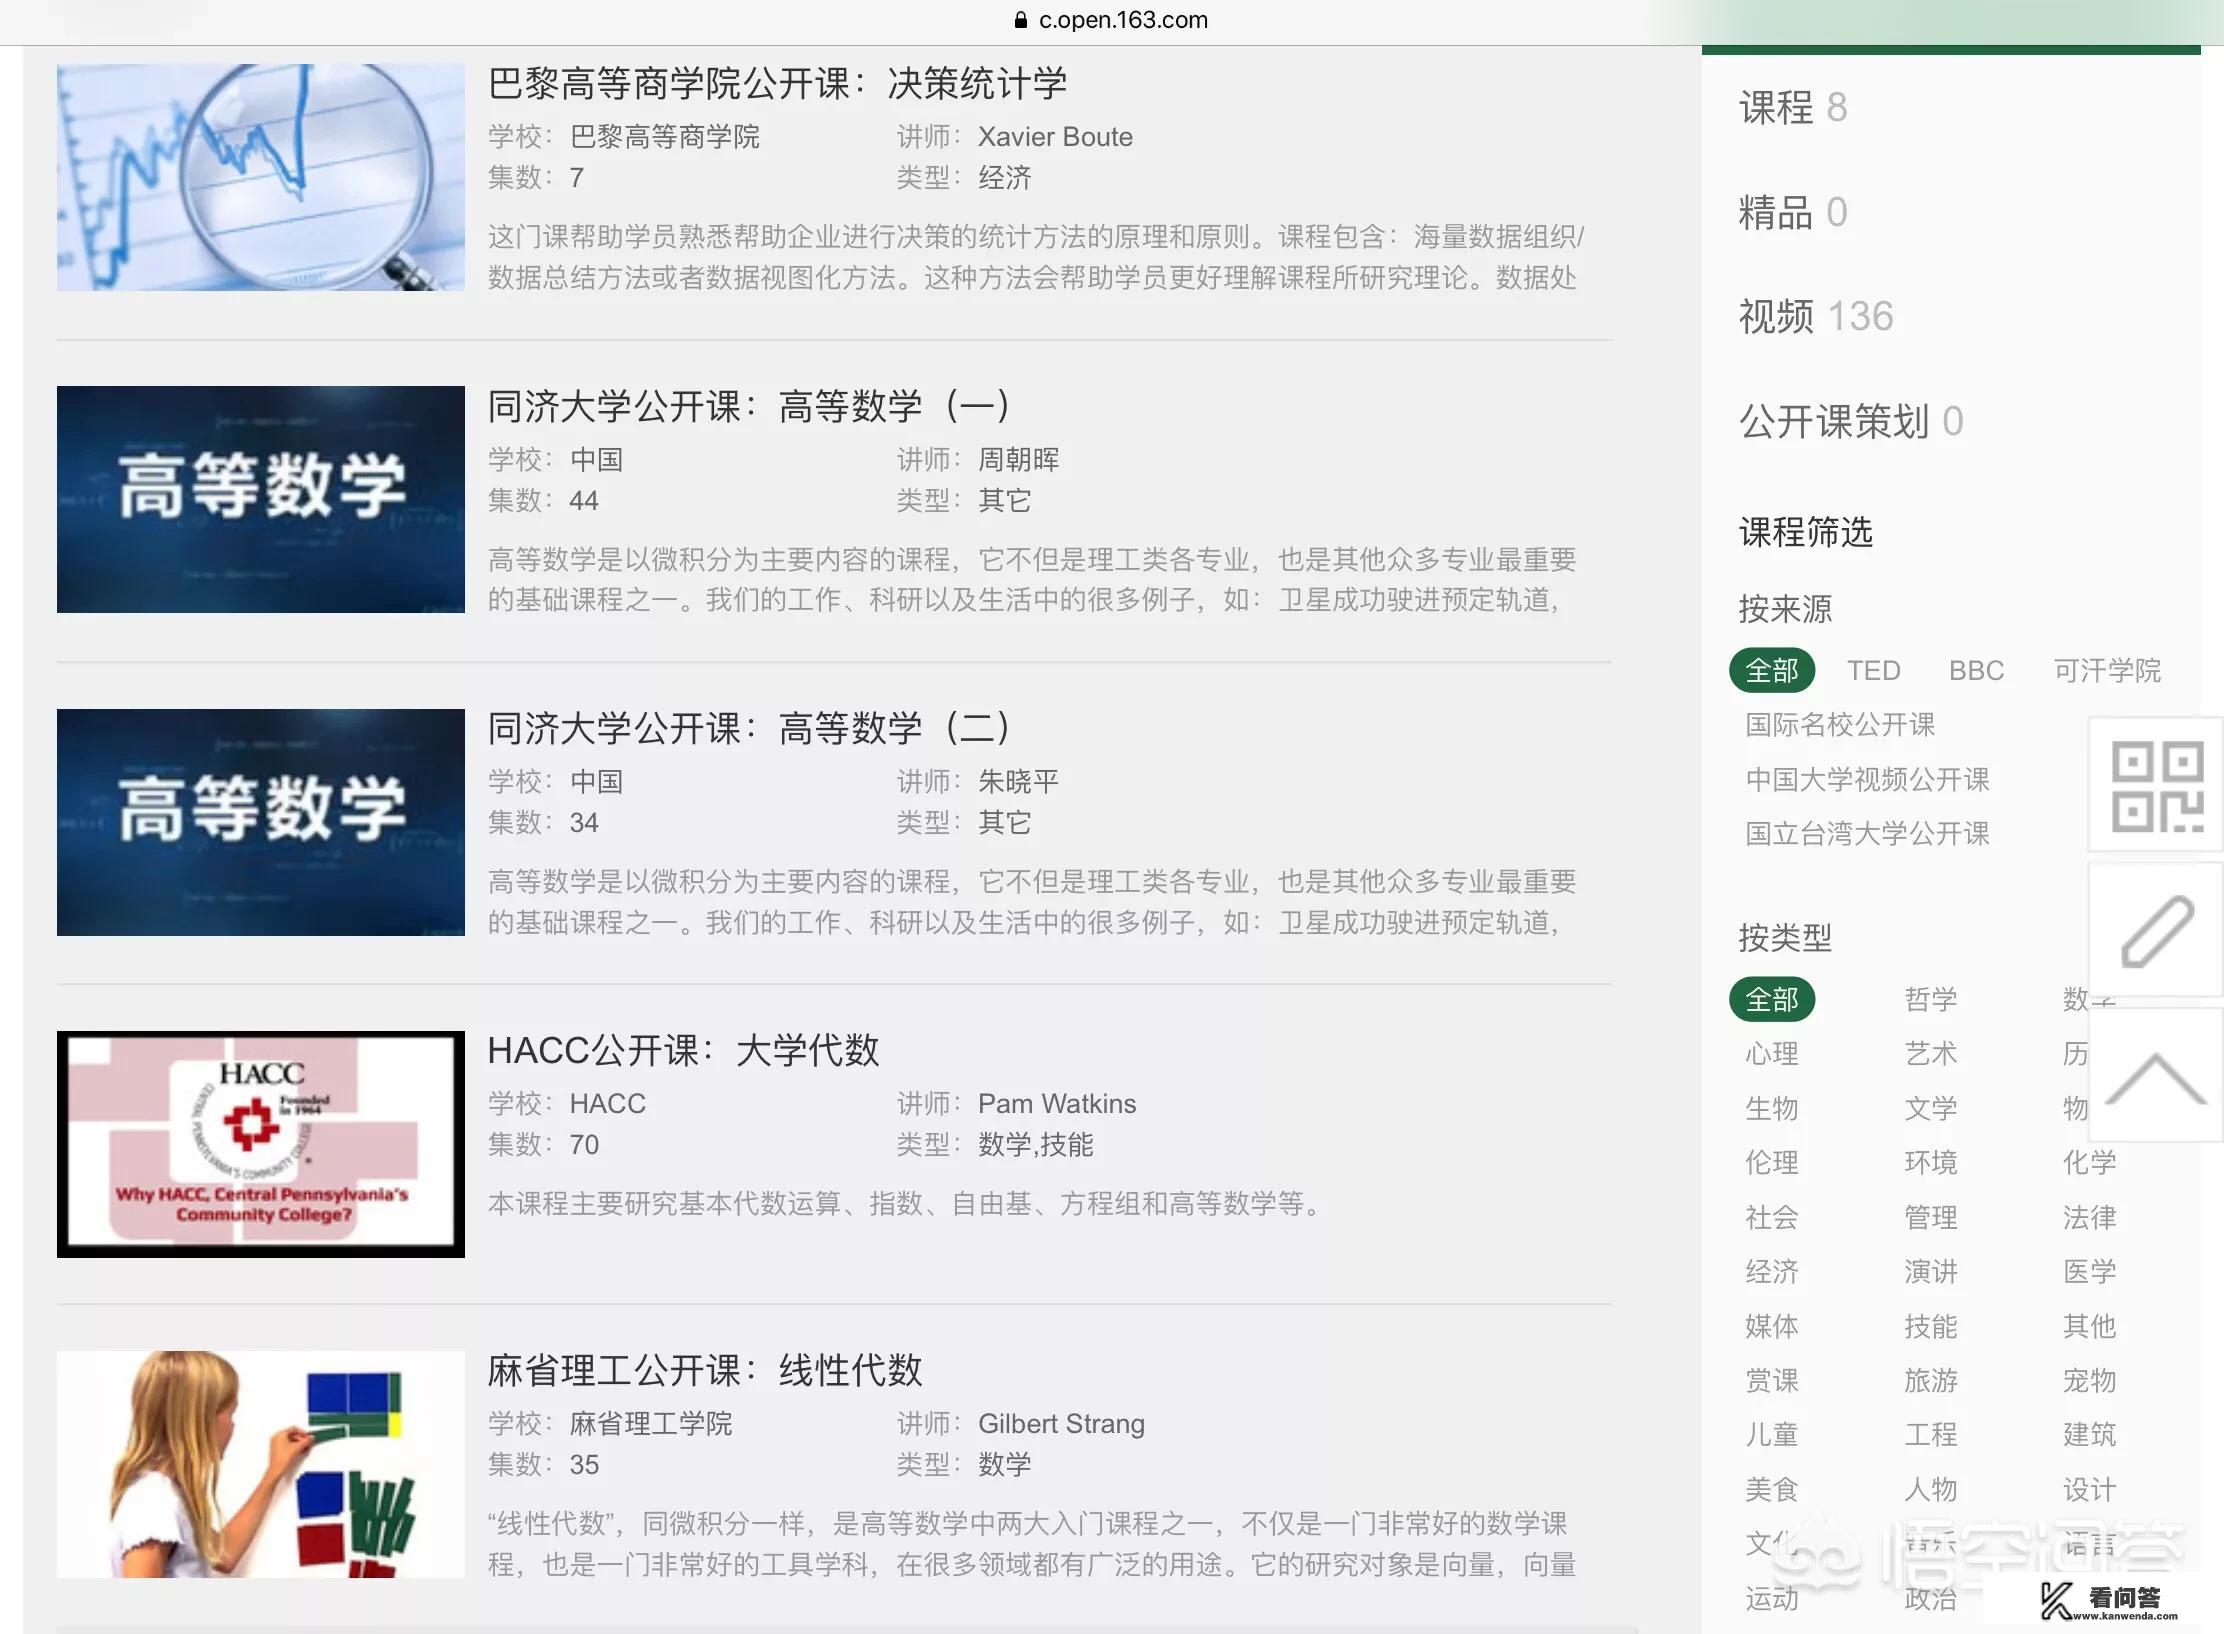Click lecturer name 周朝晖
The width and height of the screenshot is (2224, 1634).
click(1018, 459)
